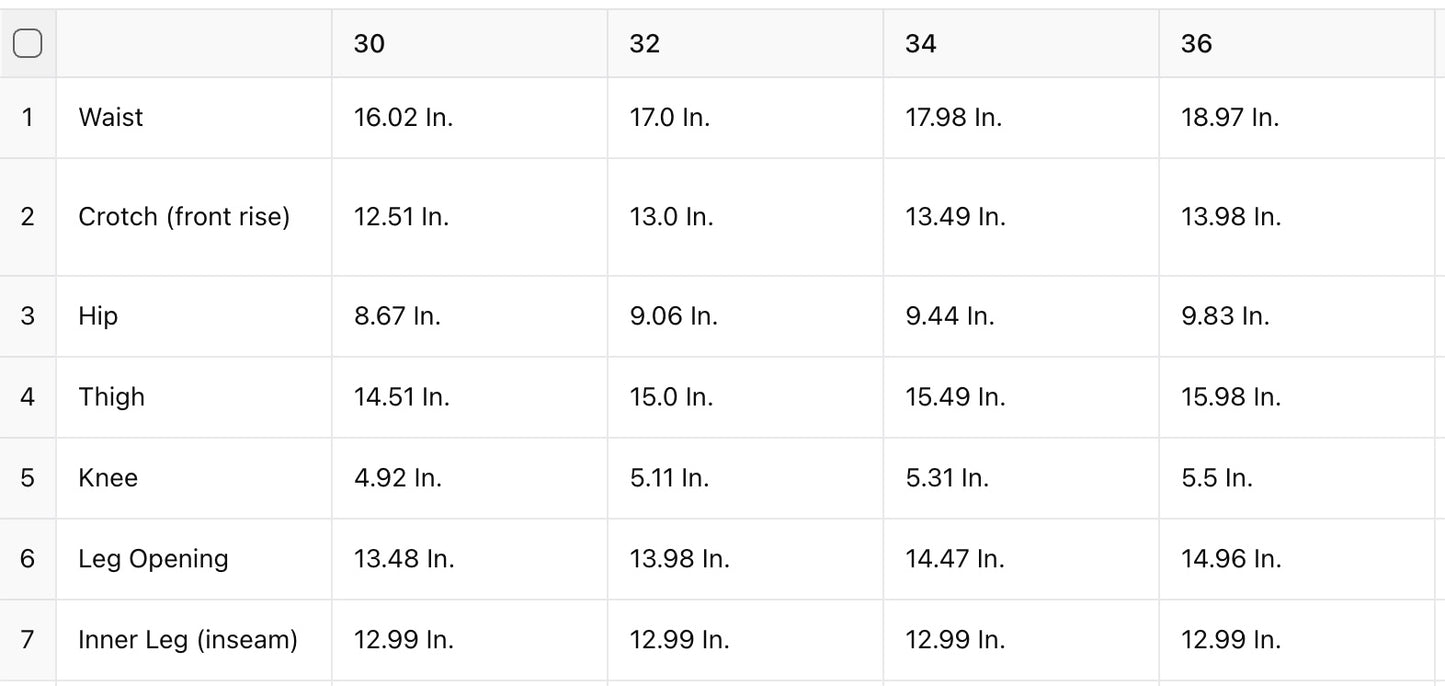The height and width of the screenshot is (686, 1445).
Task: Select the Waist 18.97 In. cell
Action: point(1229,117)
